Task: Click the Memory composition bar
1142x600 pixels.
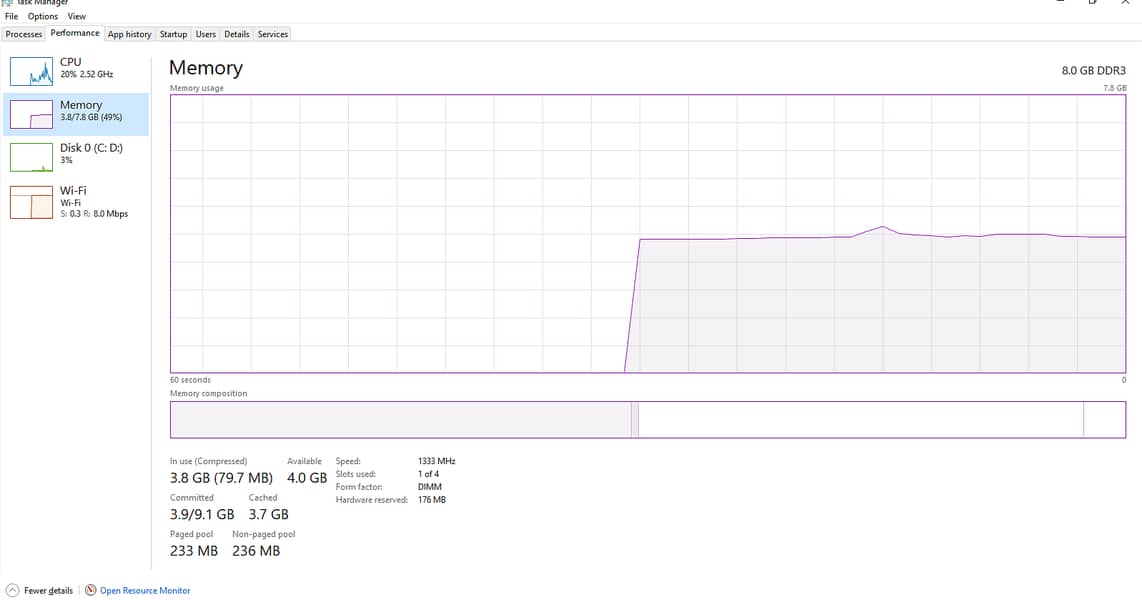Action: [x=648, y=419]
